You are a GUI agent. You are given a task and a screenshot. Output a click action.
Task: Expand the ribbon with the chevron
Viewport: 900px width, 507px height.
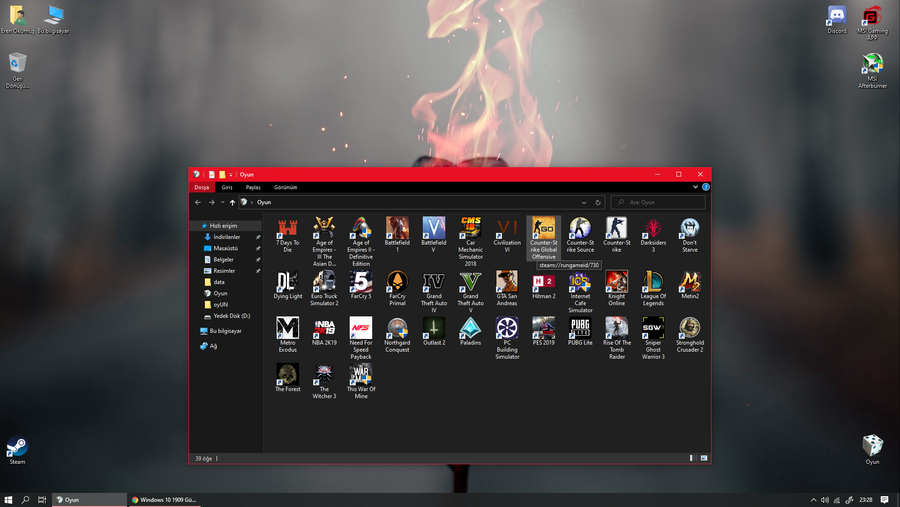[x=695, y=187]
